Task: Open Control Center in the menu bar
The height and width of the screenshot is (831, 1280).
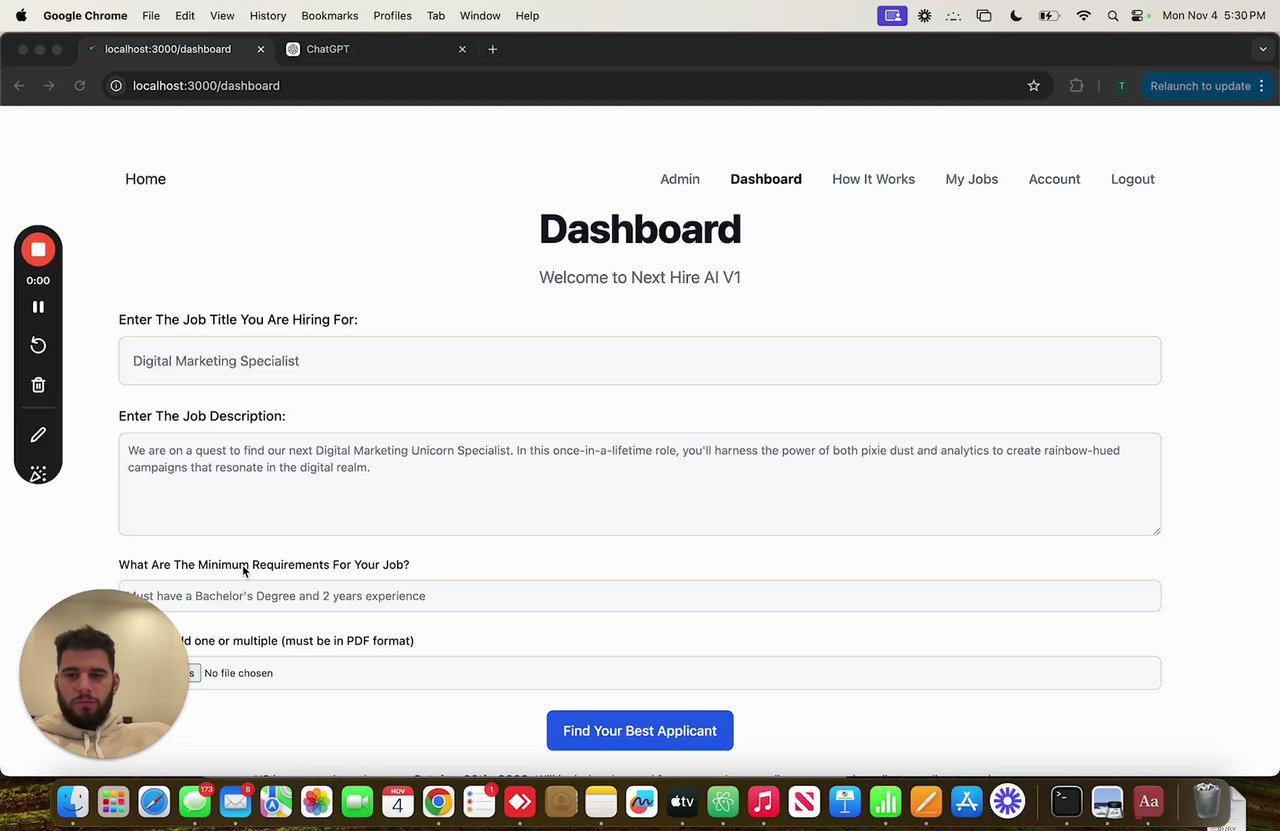Action: pos(1138,16)
